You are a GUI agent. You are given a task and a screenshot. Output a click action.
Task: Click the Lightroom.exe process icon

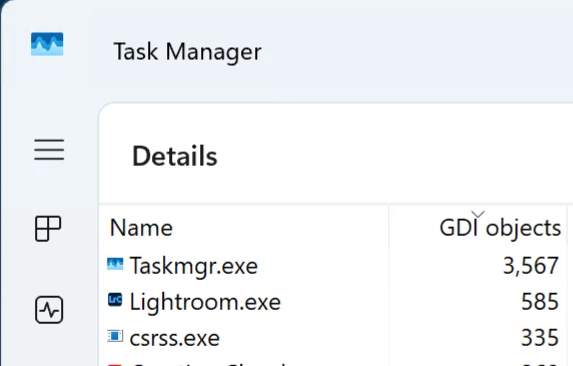tap(115, 300)
